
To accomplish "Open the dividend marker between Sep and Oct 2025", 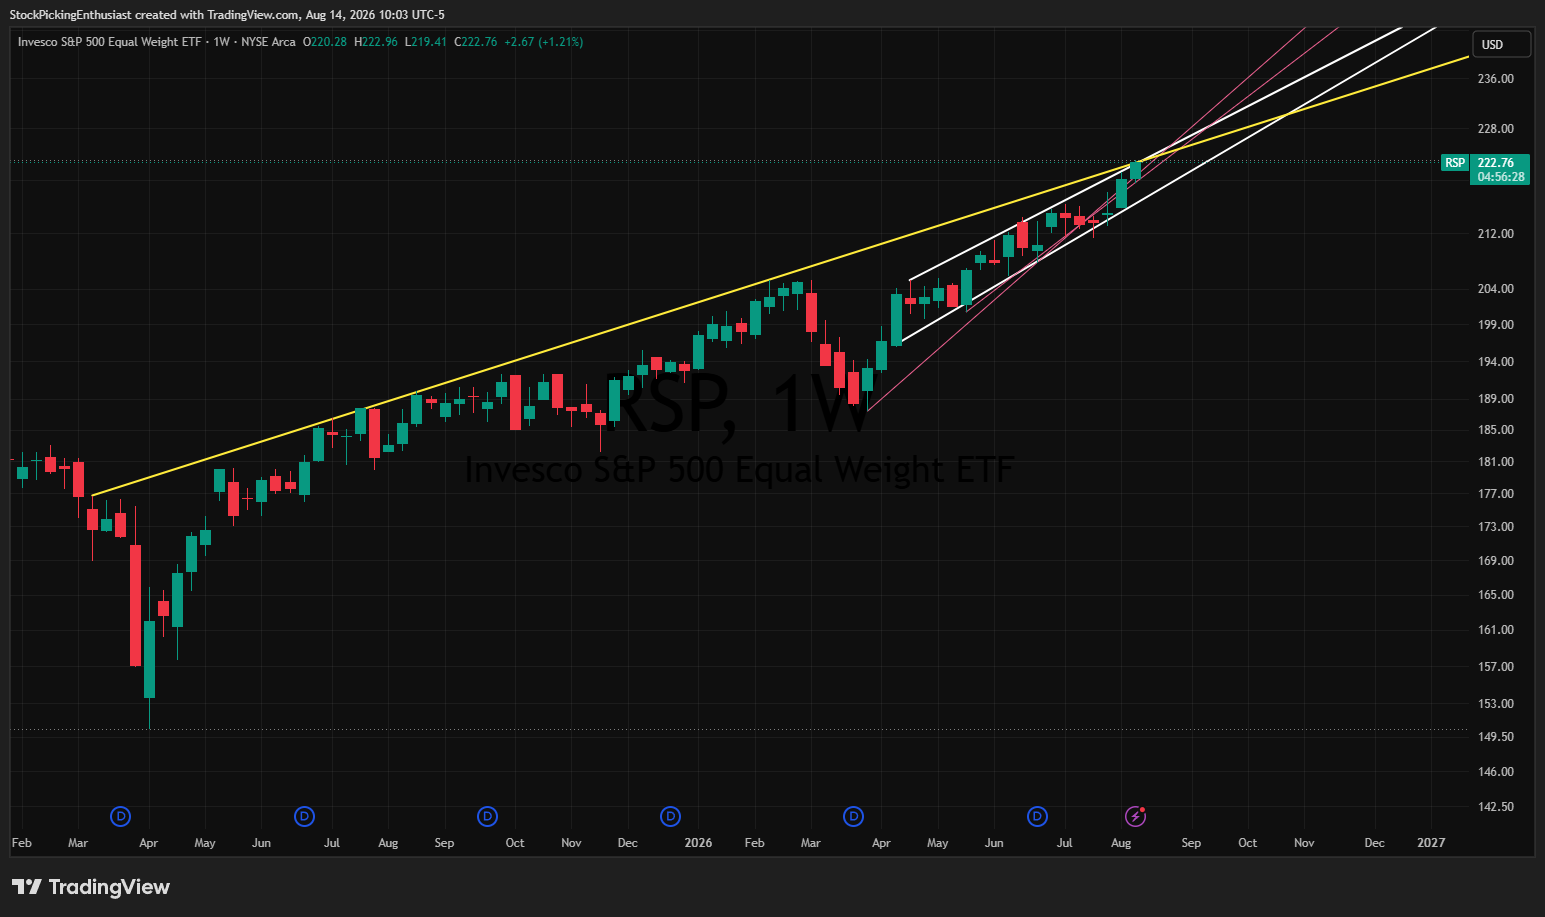I will [487, 817].
